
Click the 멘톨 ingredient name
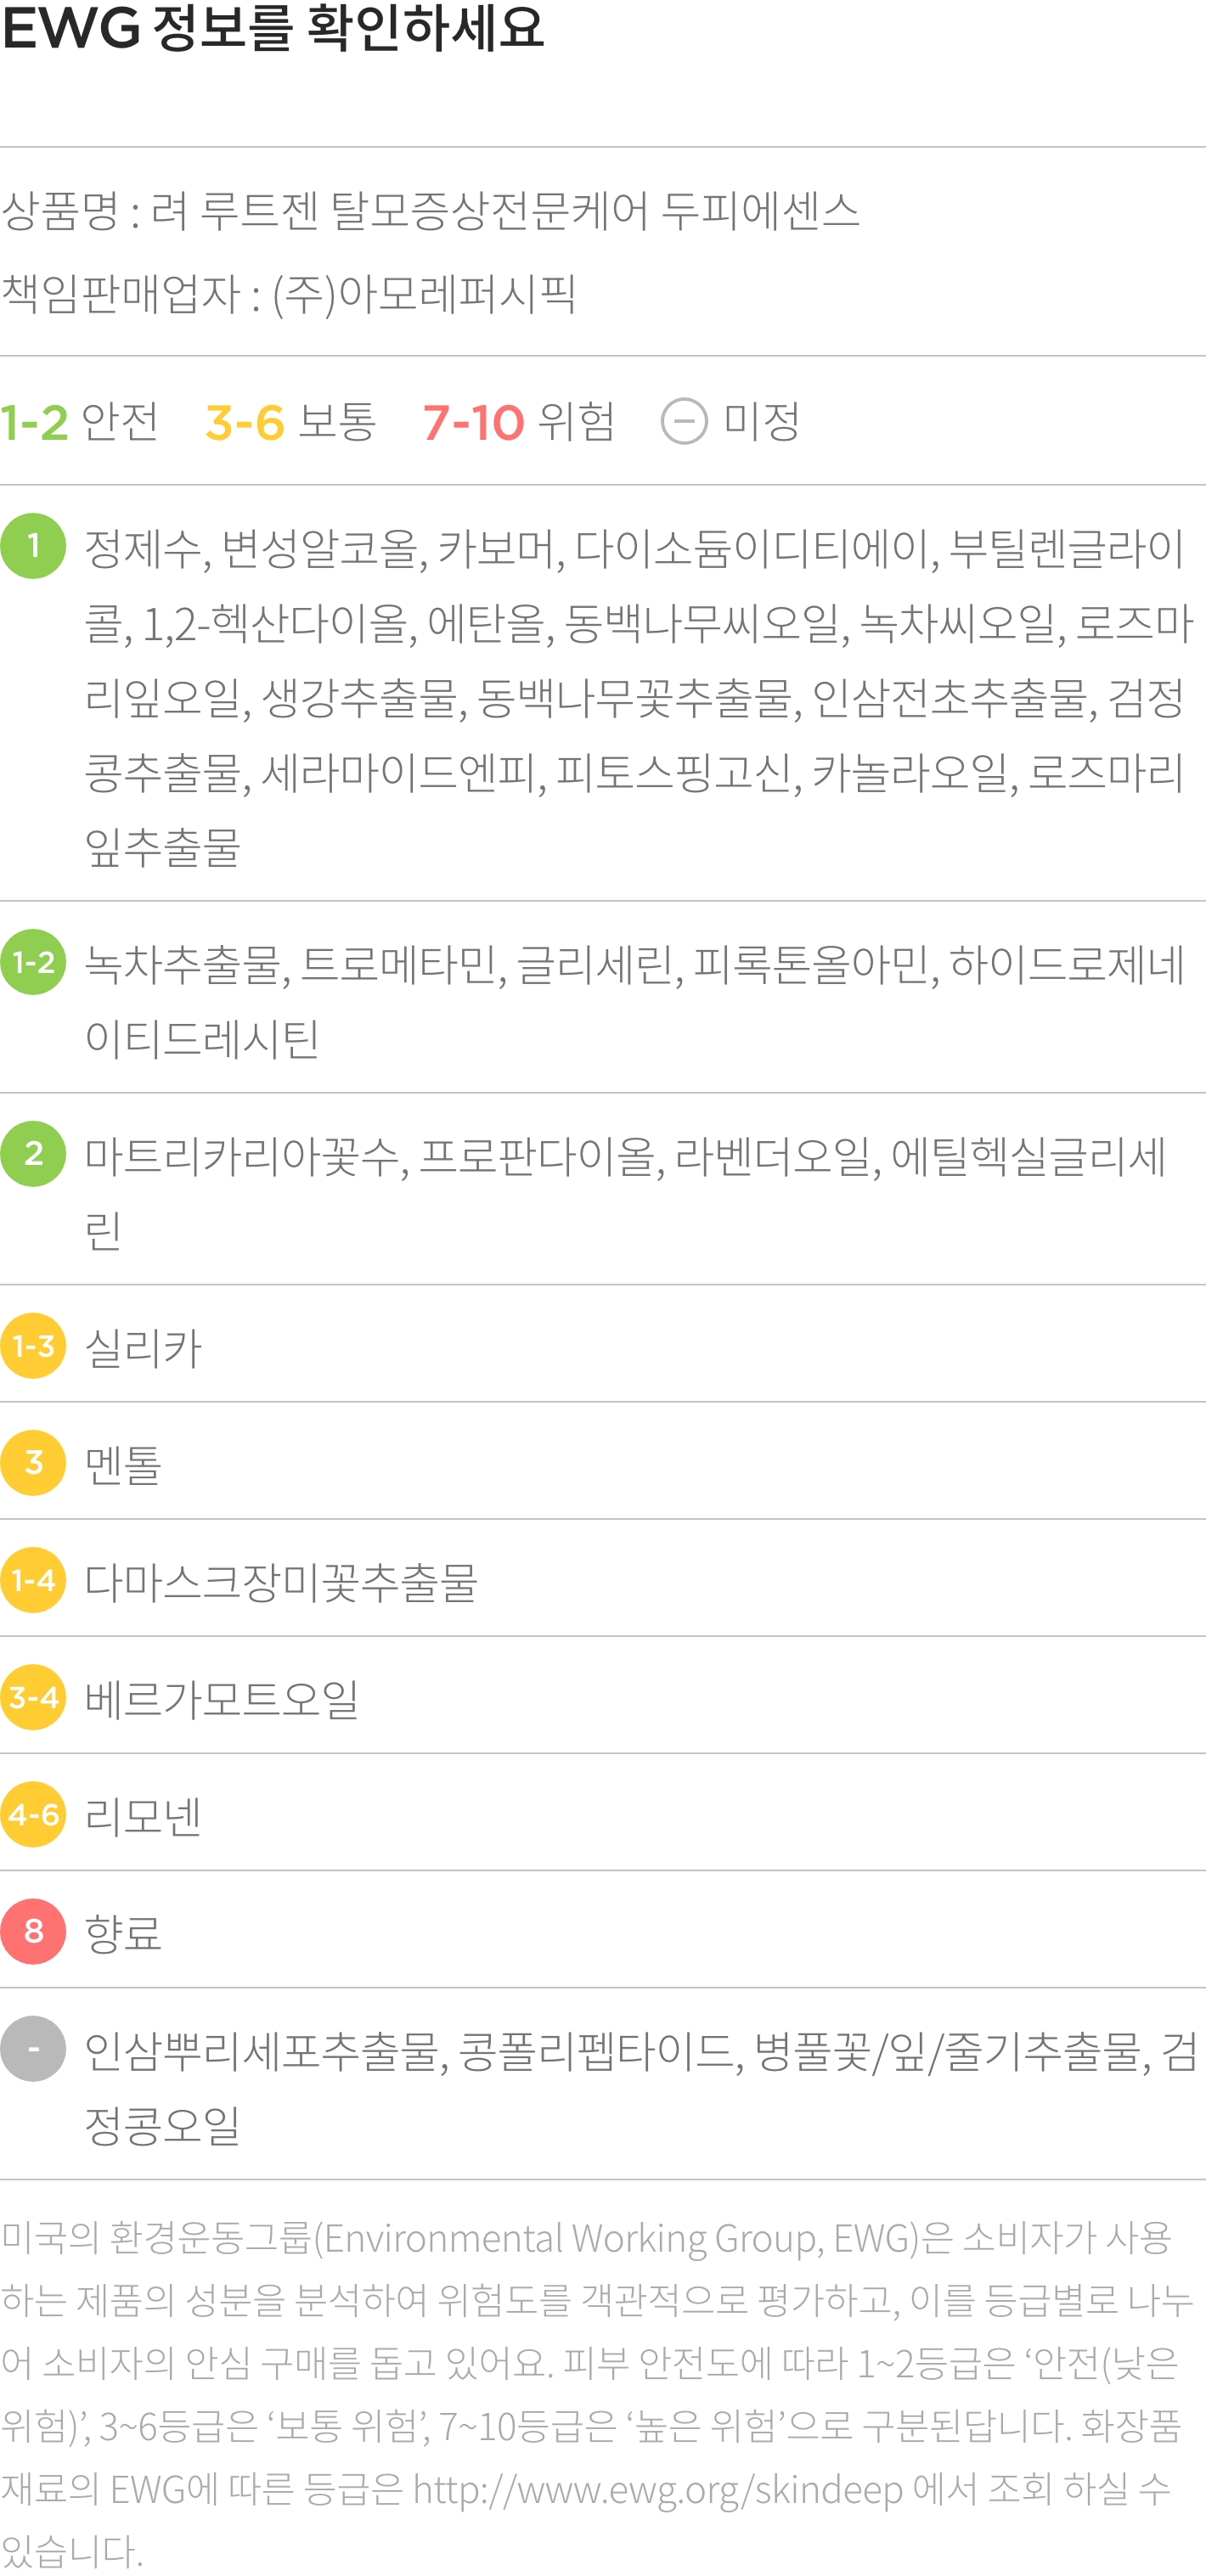[123, 1464]
